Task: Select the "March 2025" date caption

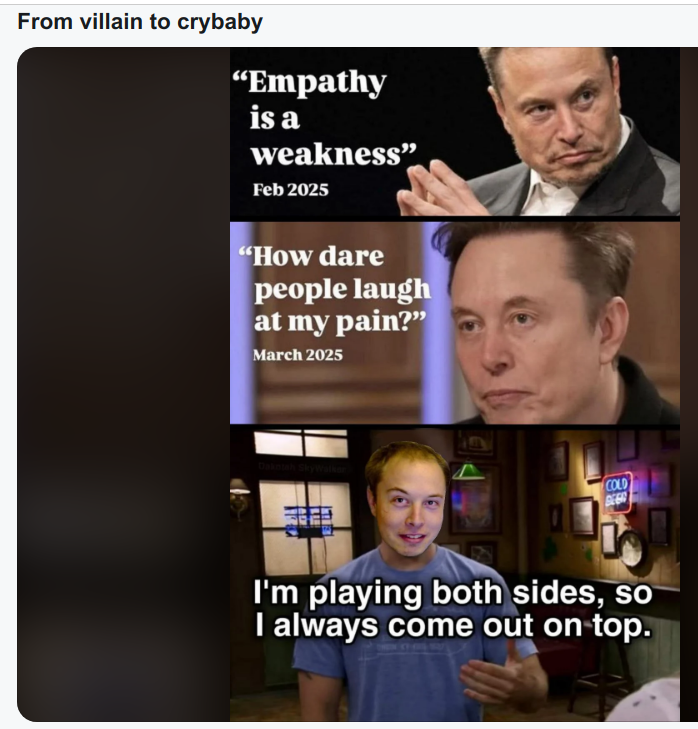Action: tap(298, 355)
